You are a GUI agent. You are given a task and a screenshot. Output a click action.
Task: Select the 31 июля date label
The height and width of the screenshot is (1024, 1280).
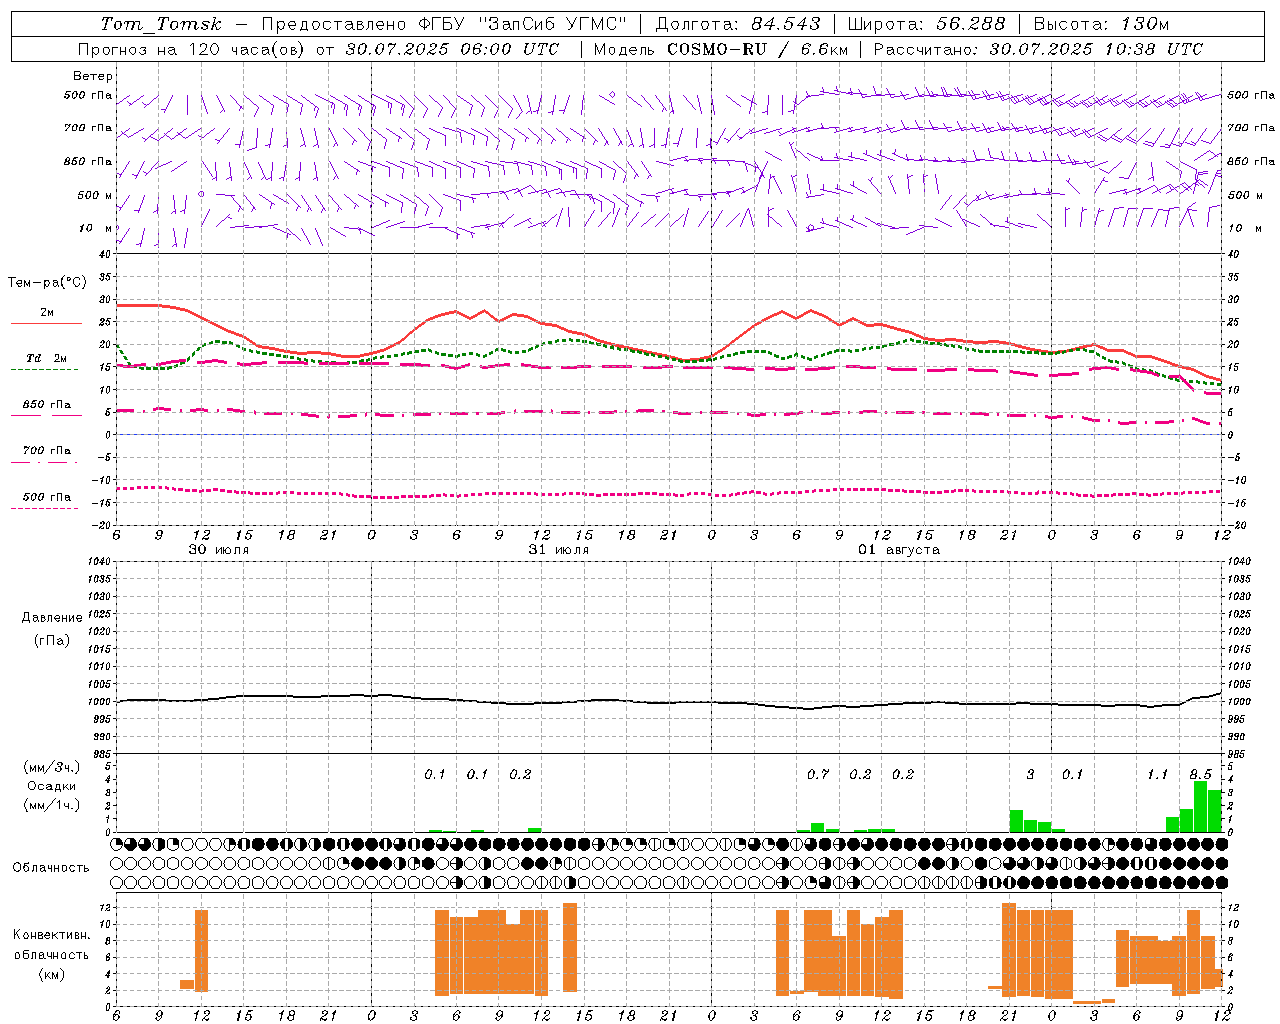[x=559, y=550]
